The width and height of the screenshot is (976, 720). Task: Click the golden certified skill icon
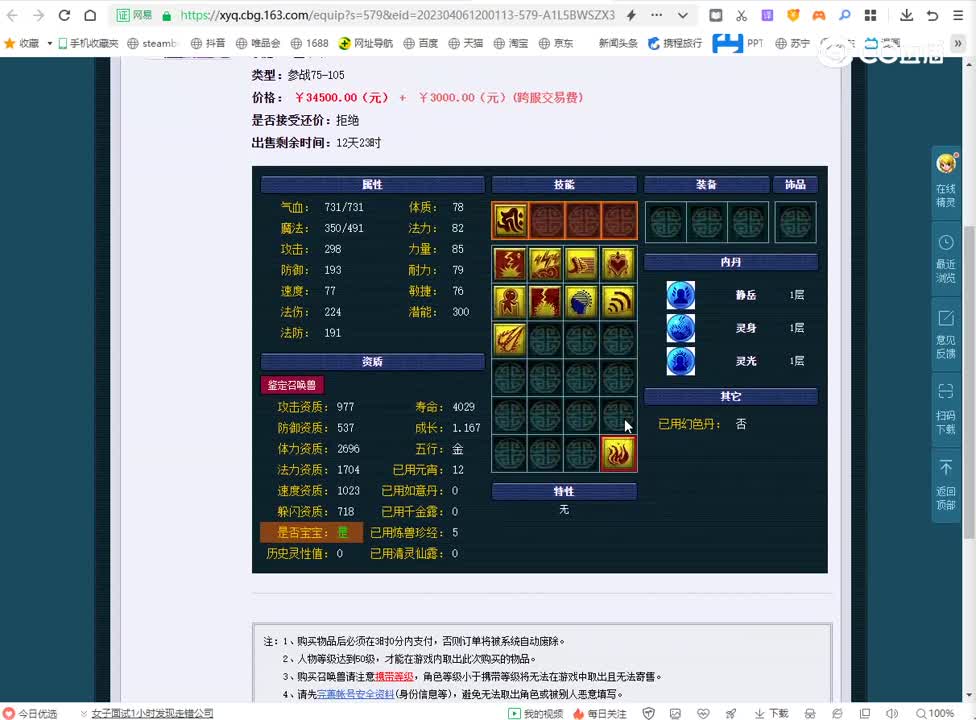[x=509, y=220]
